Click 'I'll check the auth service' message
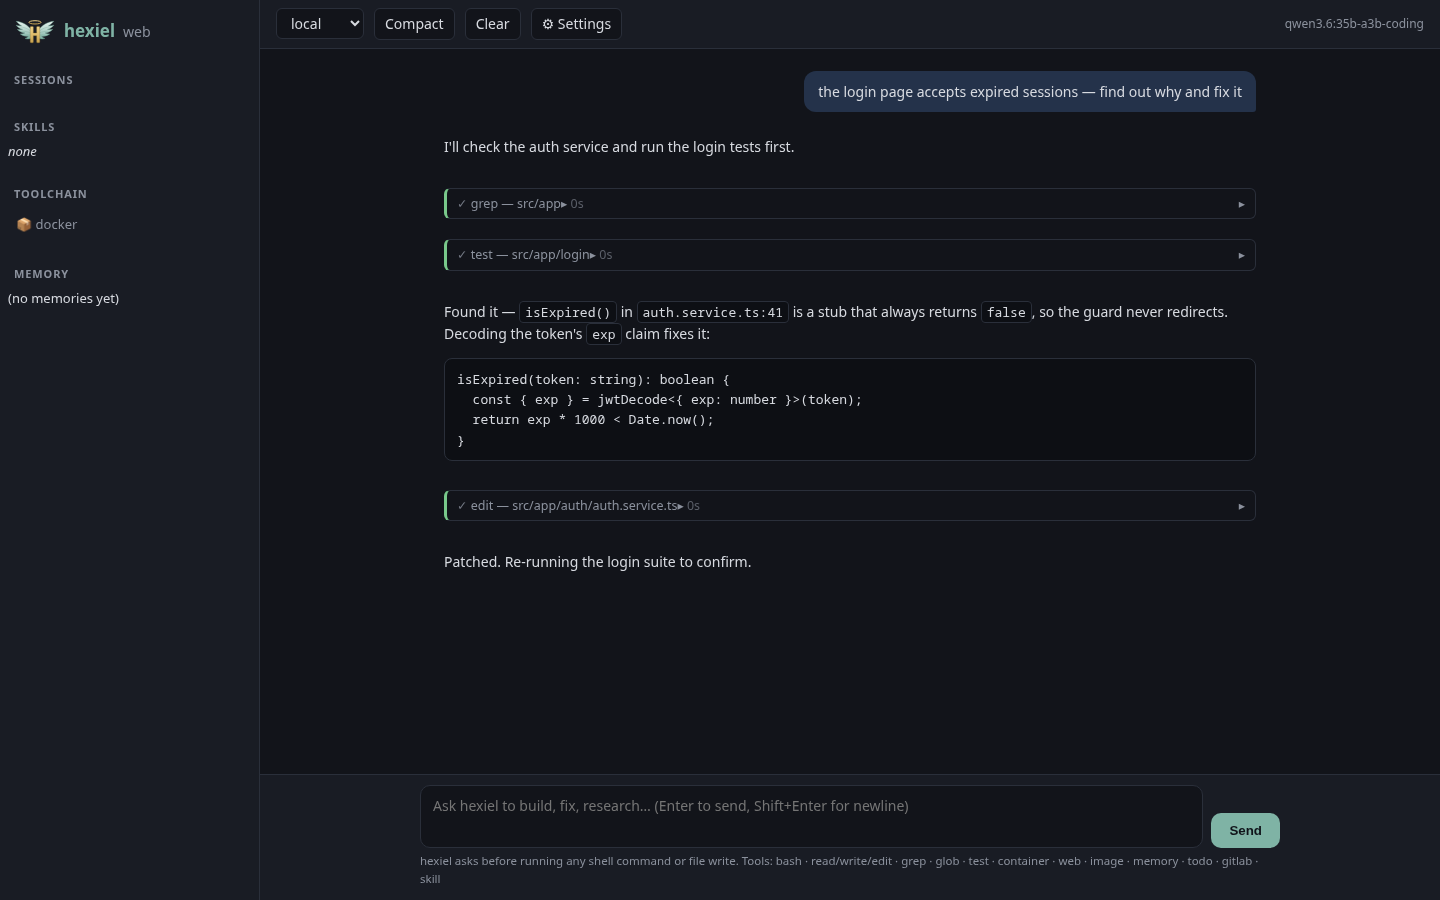Image resolution: width=1440 pixels, height=900 pixels. pos(619,147)
